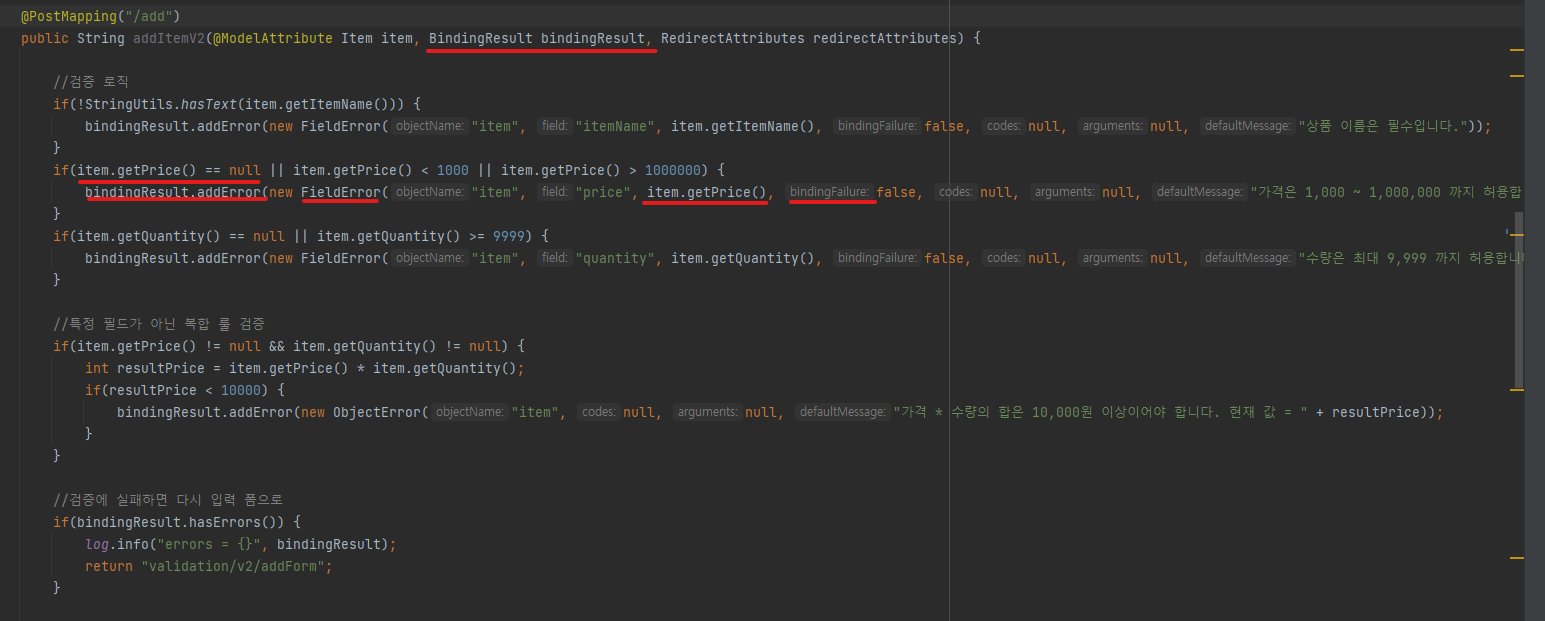Viewport: 1545px width, 621px height.
Task: Click the redirectAttributes parameter name
Action: [884, 39]
